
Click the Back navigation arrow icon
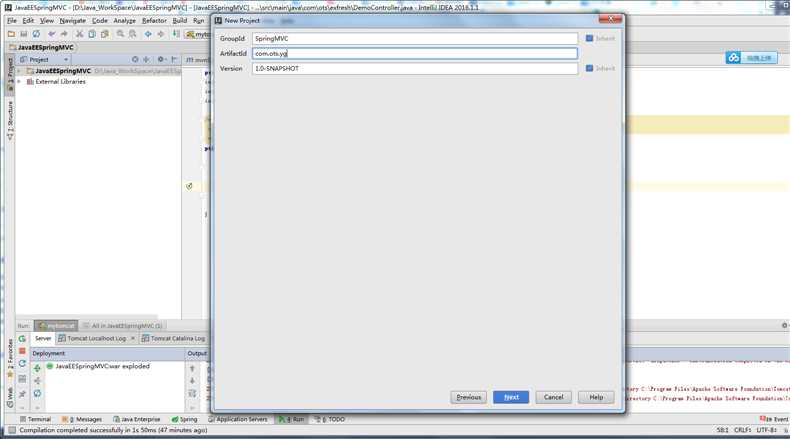(148, 34)
